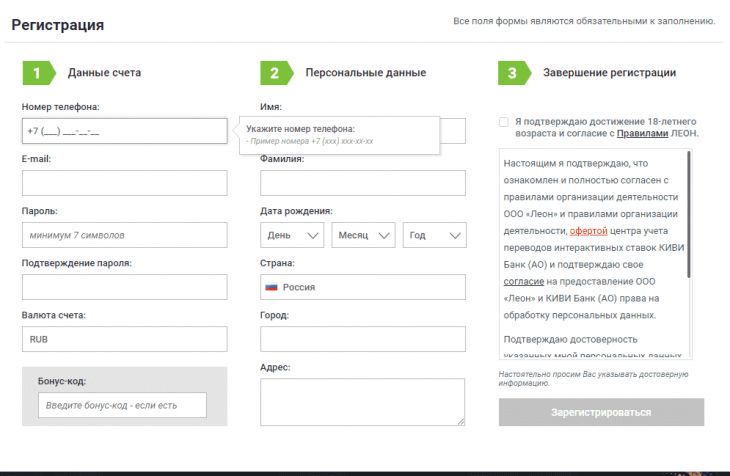Follow the офертой link in agreement text
This screenshot has width=730, height=476.
589,230
